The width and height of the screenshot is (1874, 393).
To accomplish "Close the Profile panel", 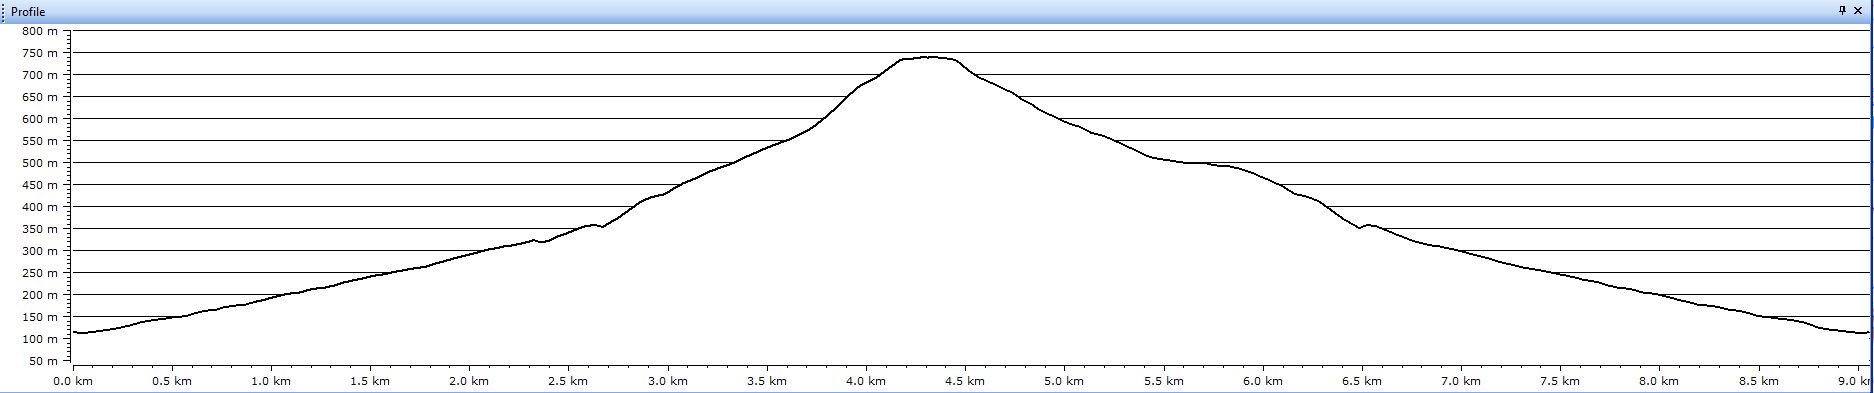I will pyautogui.click(x=1858, y=11).
